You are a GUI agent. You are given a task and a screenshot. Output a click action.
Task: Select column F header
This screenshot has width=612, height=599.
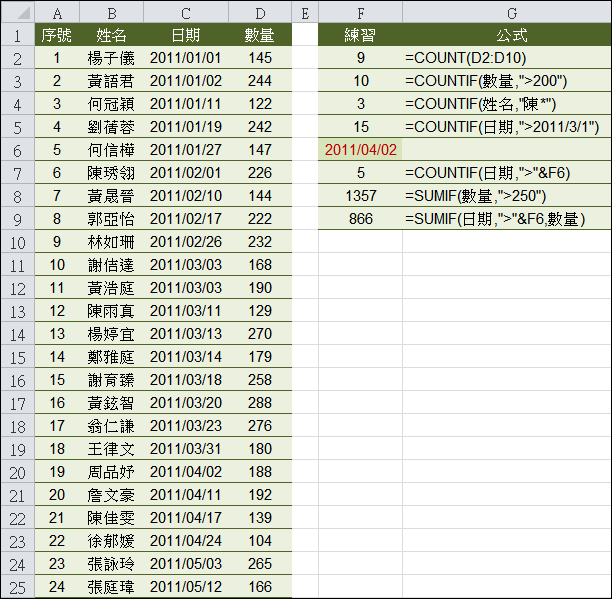click(361, 12)
